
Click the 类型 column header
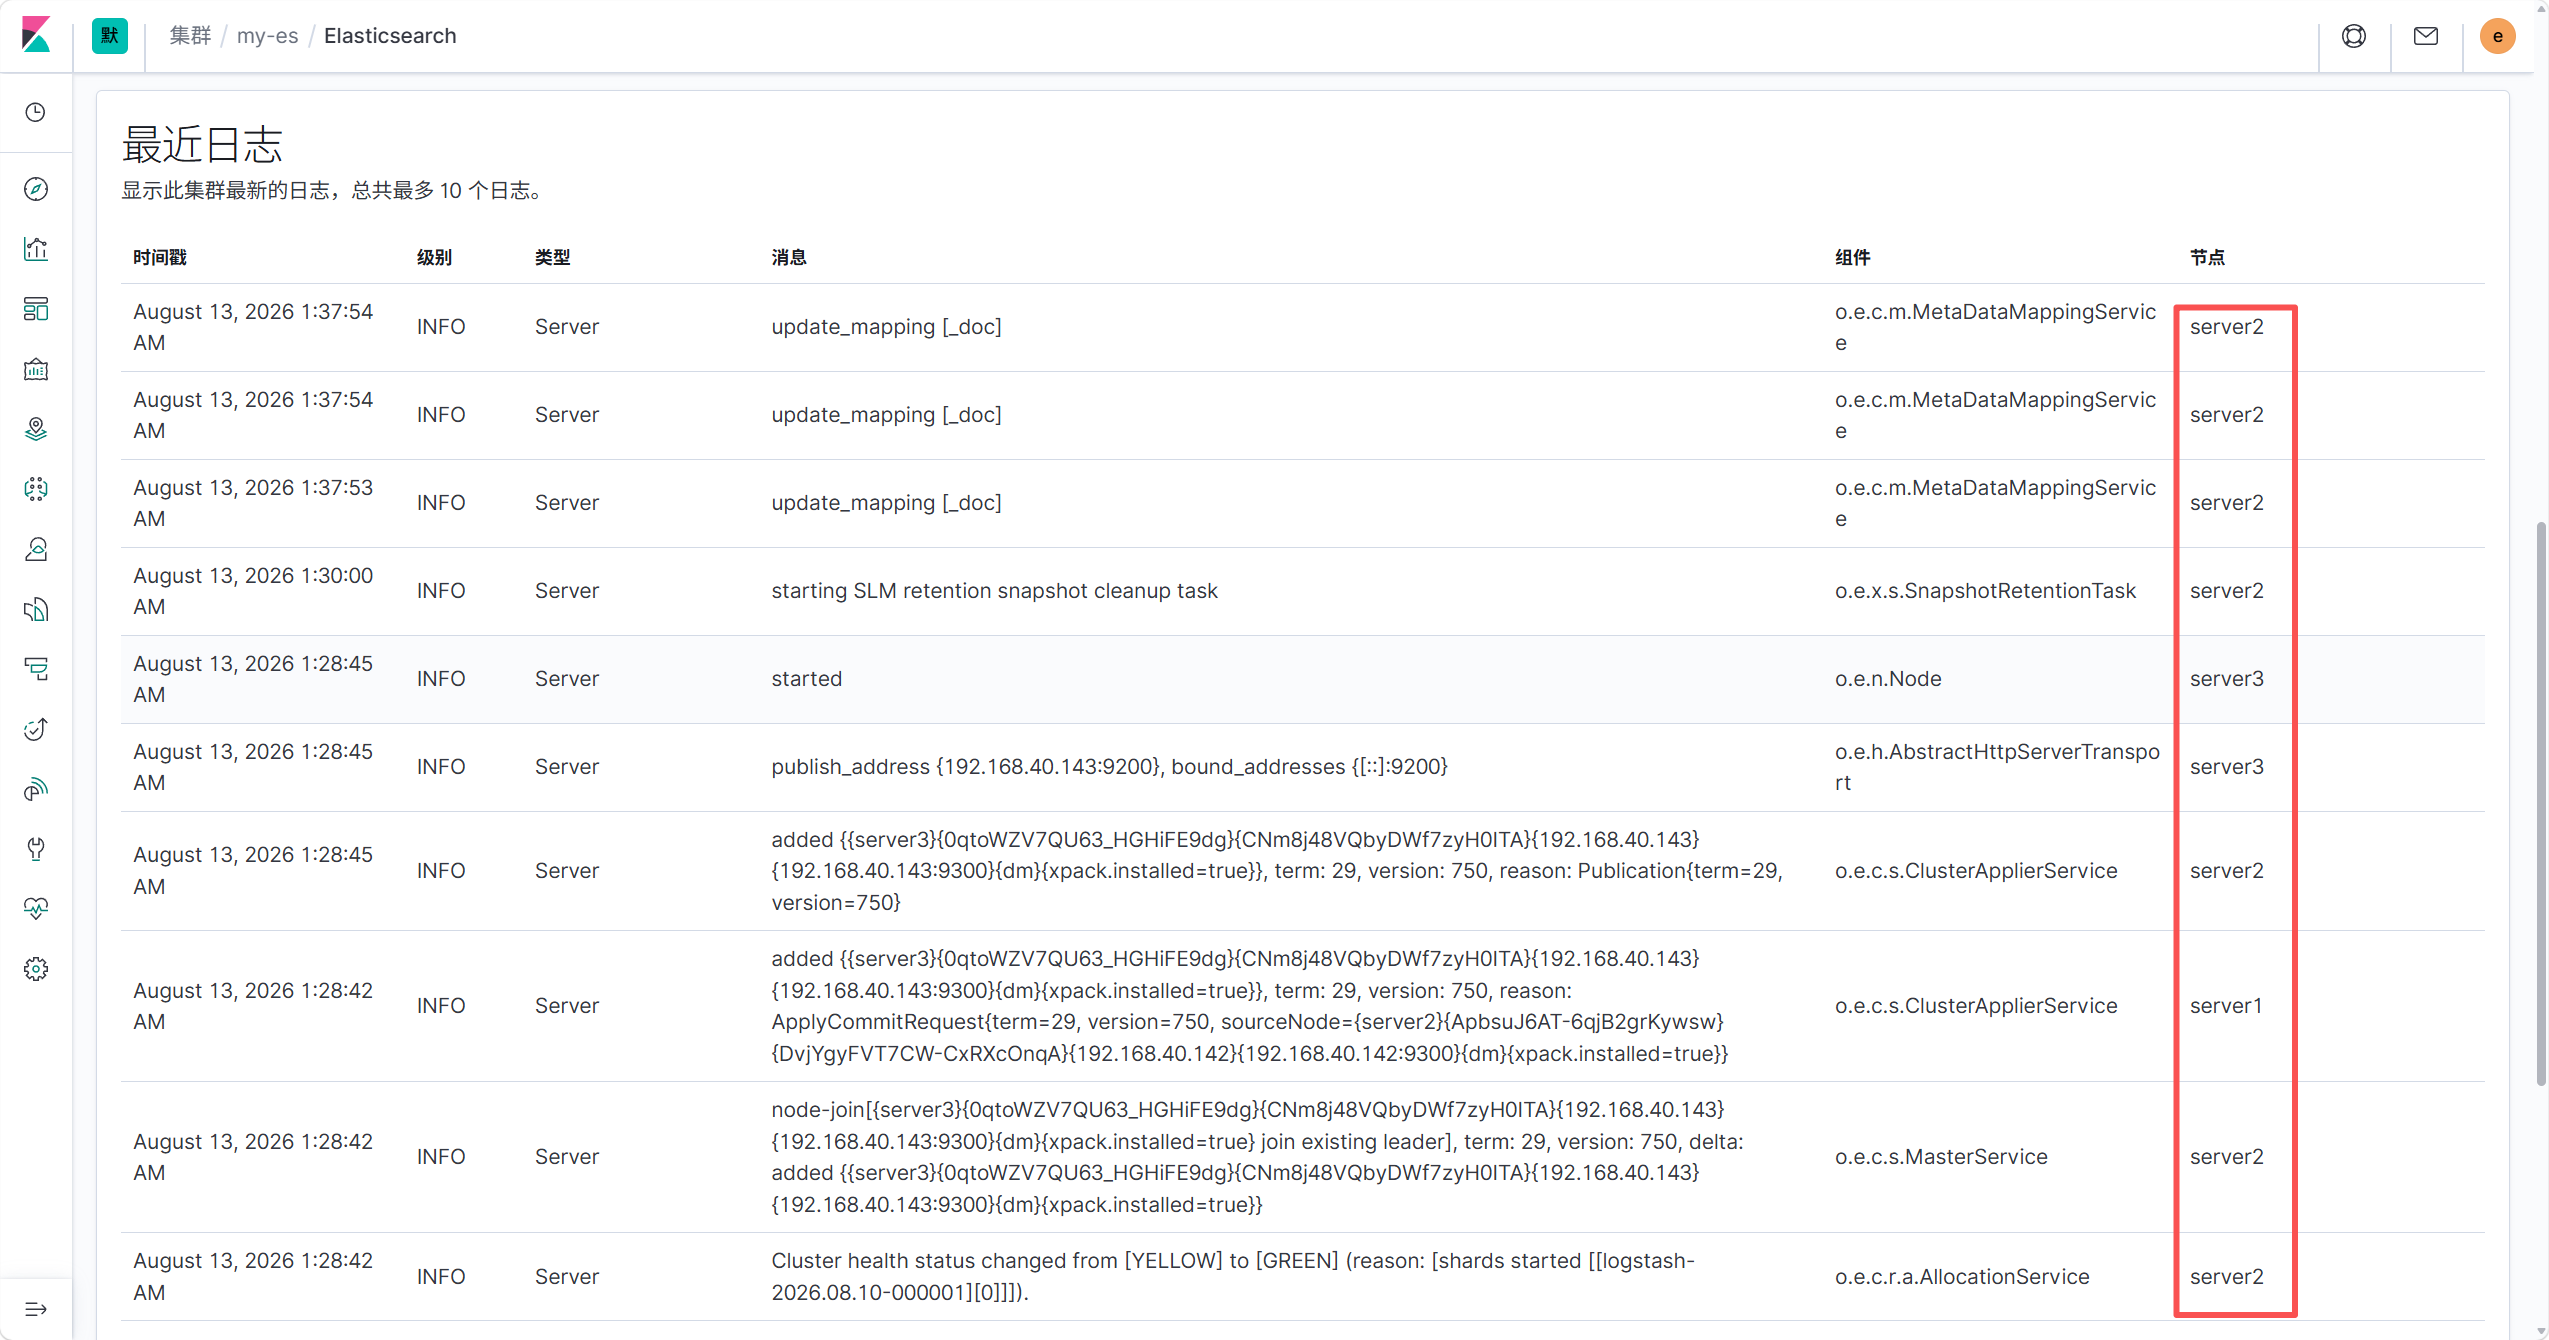click(x=552, y=257)
